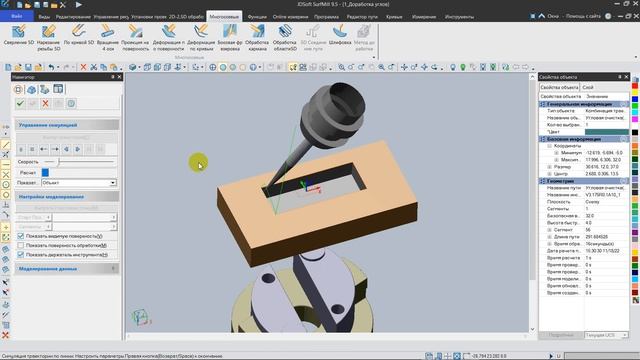Open the Показат. Объект dropdown
The height and width of the screenshot is (360, 640).
tap(79, 183)
